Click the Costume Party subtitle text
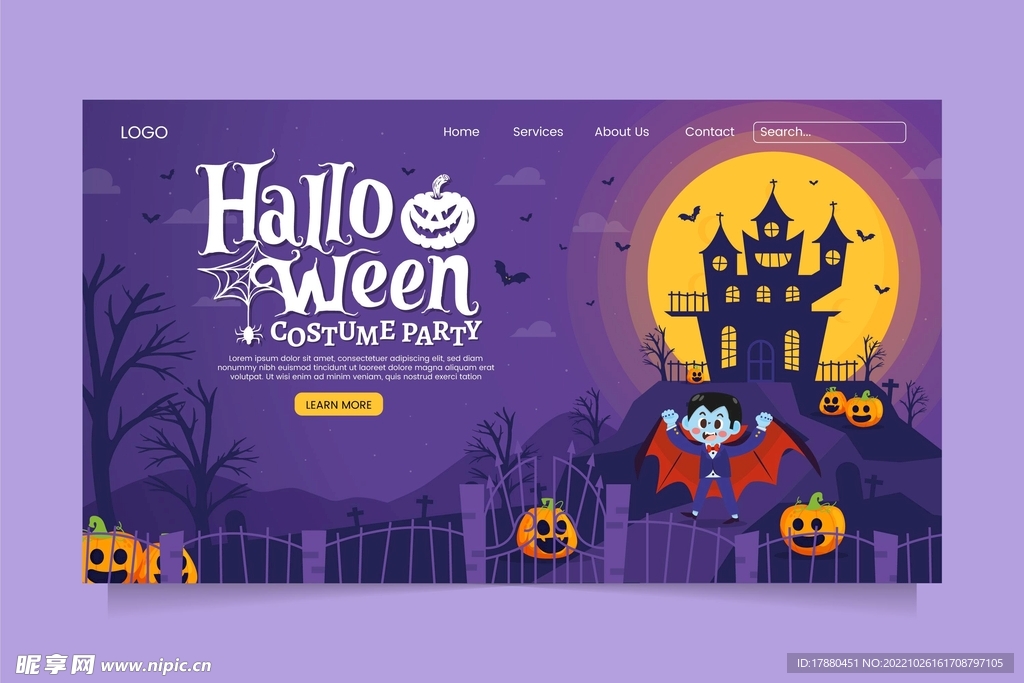Viewport: 1024px width, 683px height. (x=376, y=332)
